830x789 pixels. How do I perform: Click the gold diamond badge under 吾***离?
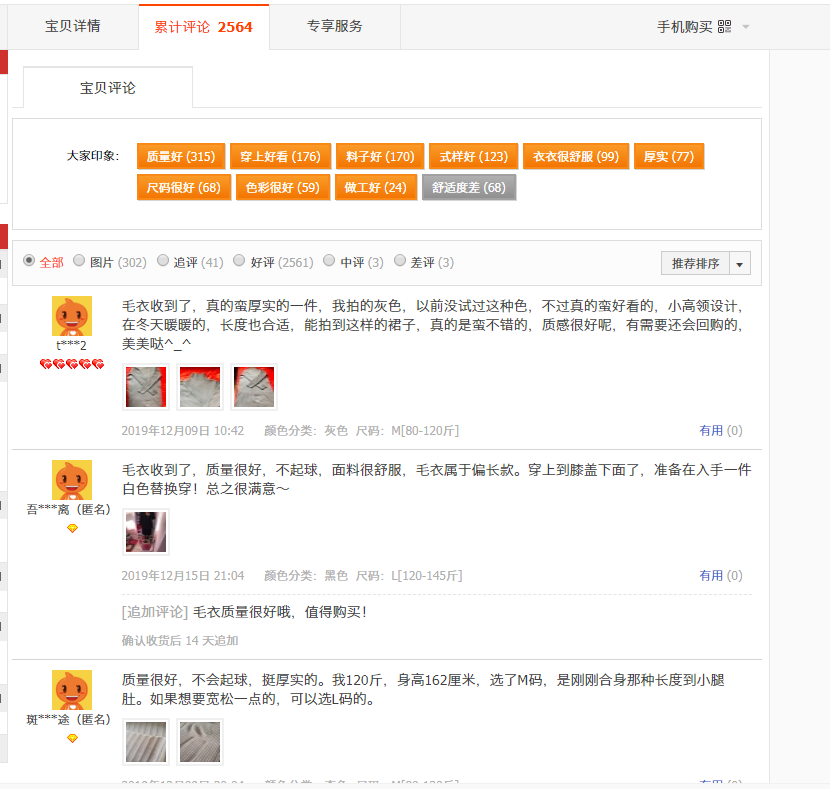[x=72, y=528]
